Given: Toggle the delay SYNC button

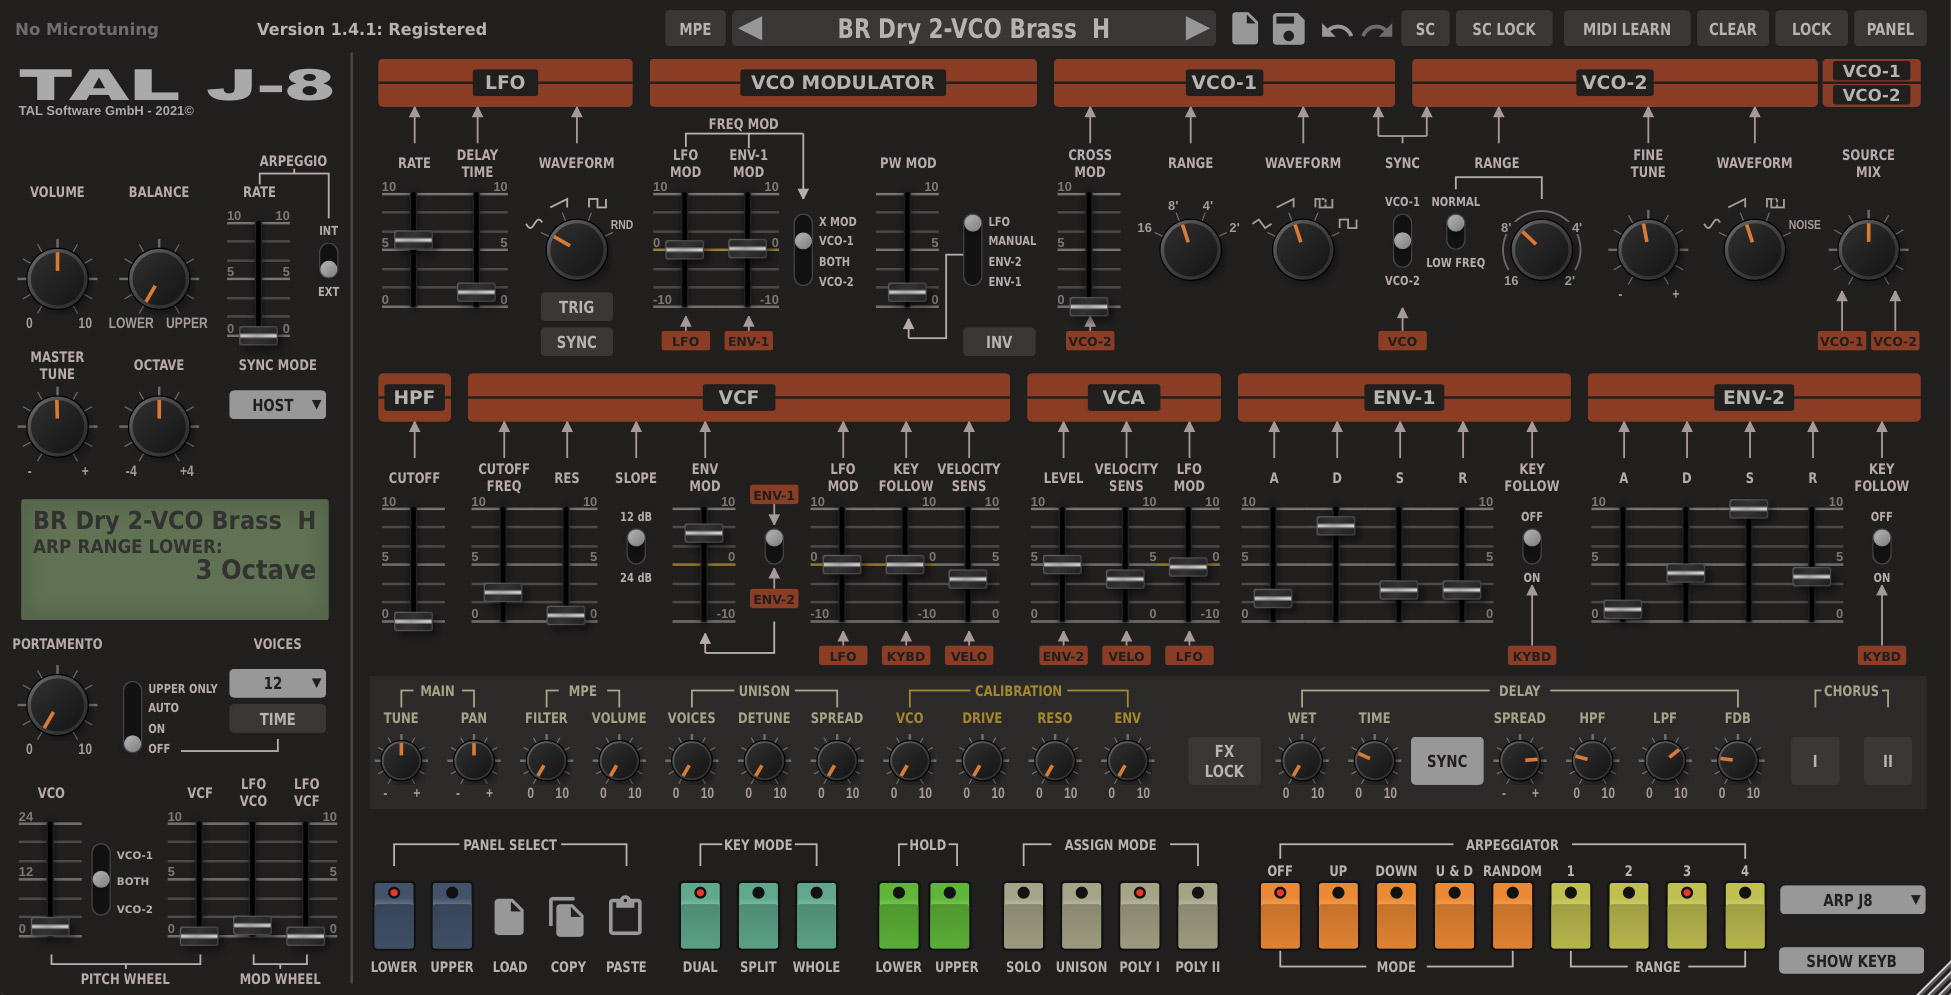Looking at the screenshot, I should coord(1446,761).
